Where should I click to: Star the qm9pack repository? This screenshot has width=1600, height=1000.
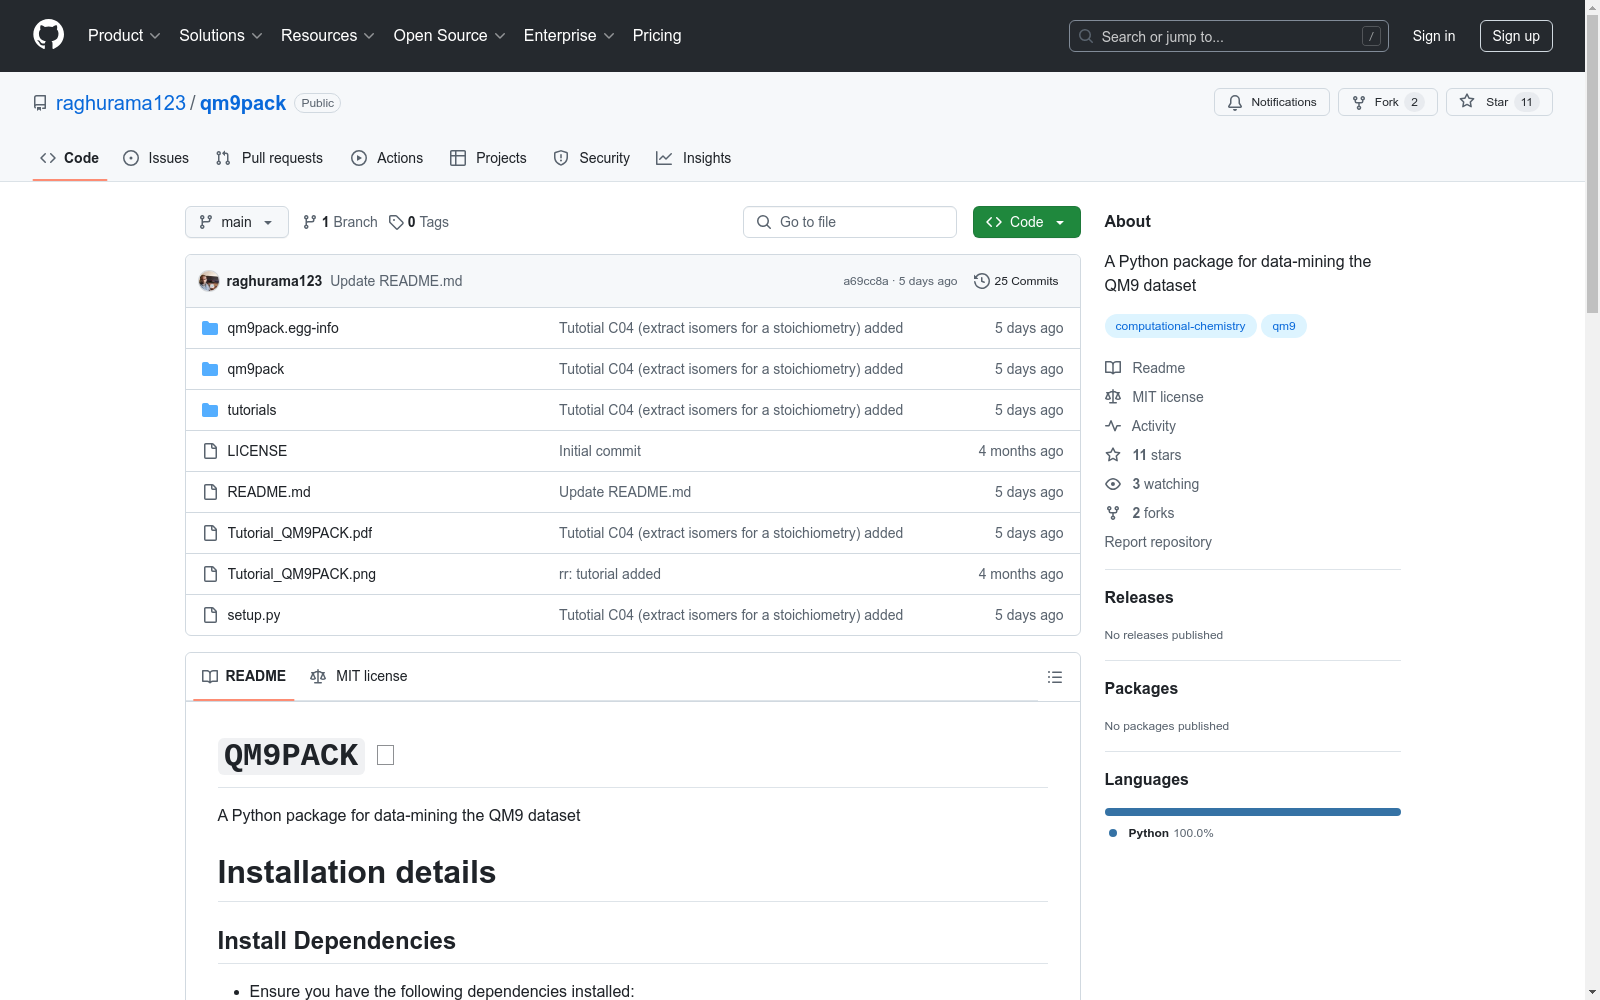(1497, 102)
